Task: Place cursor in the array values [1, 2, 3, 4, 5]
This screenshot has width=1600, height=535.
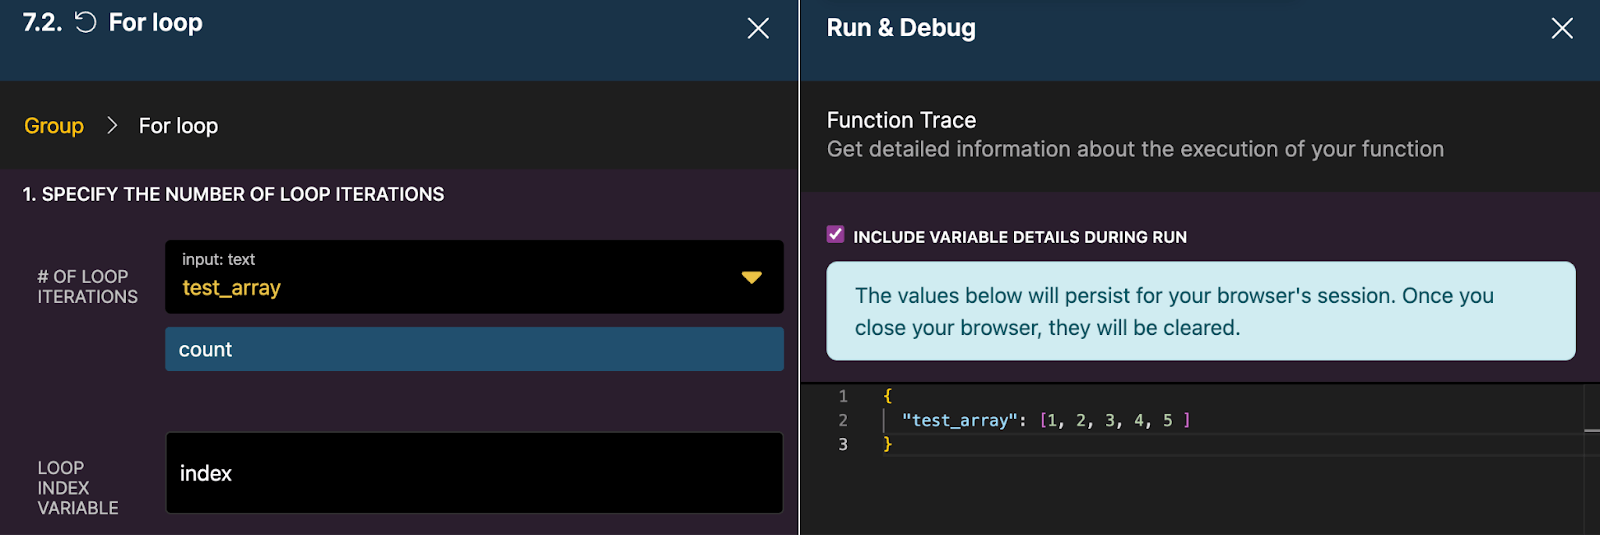Action: tap(1114, 420)
